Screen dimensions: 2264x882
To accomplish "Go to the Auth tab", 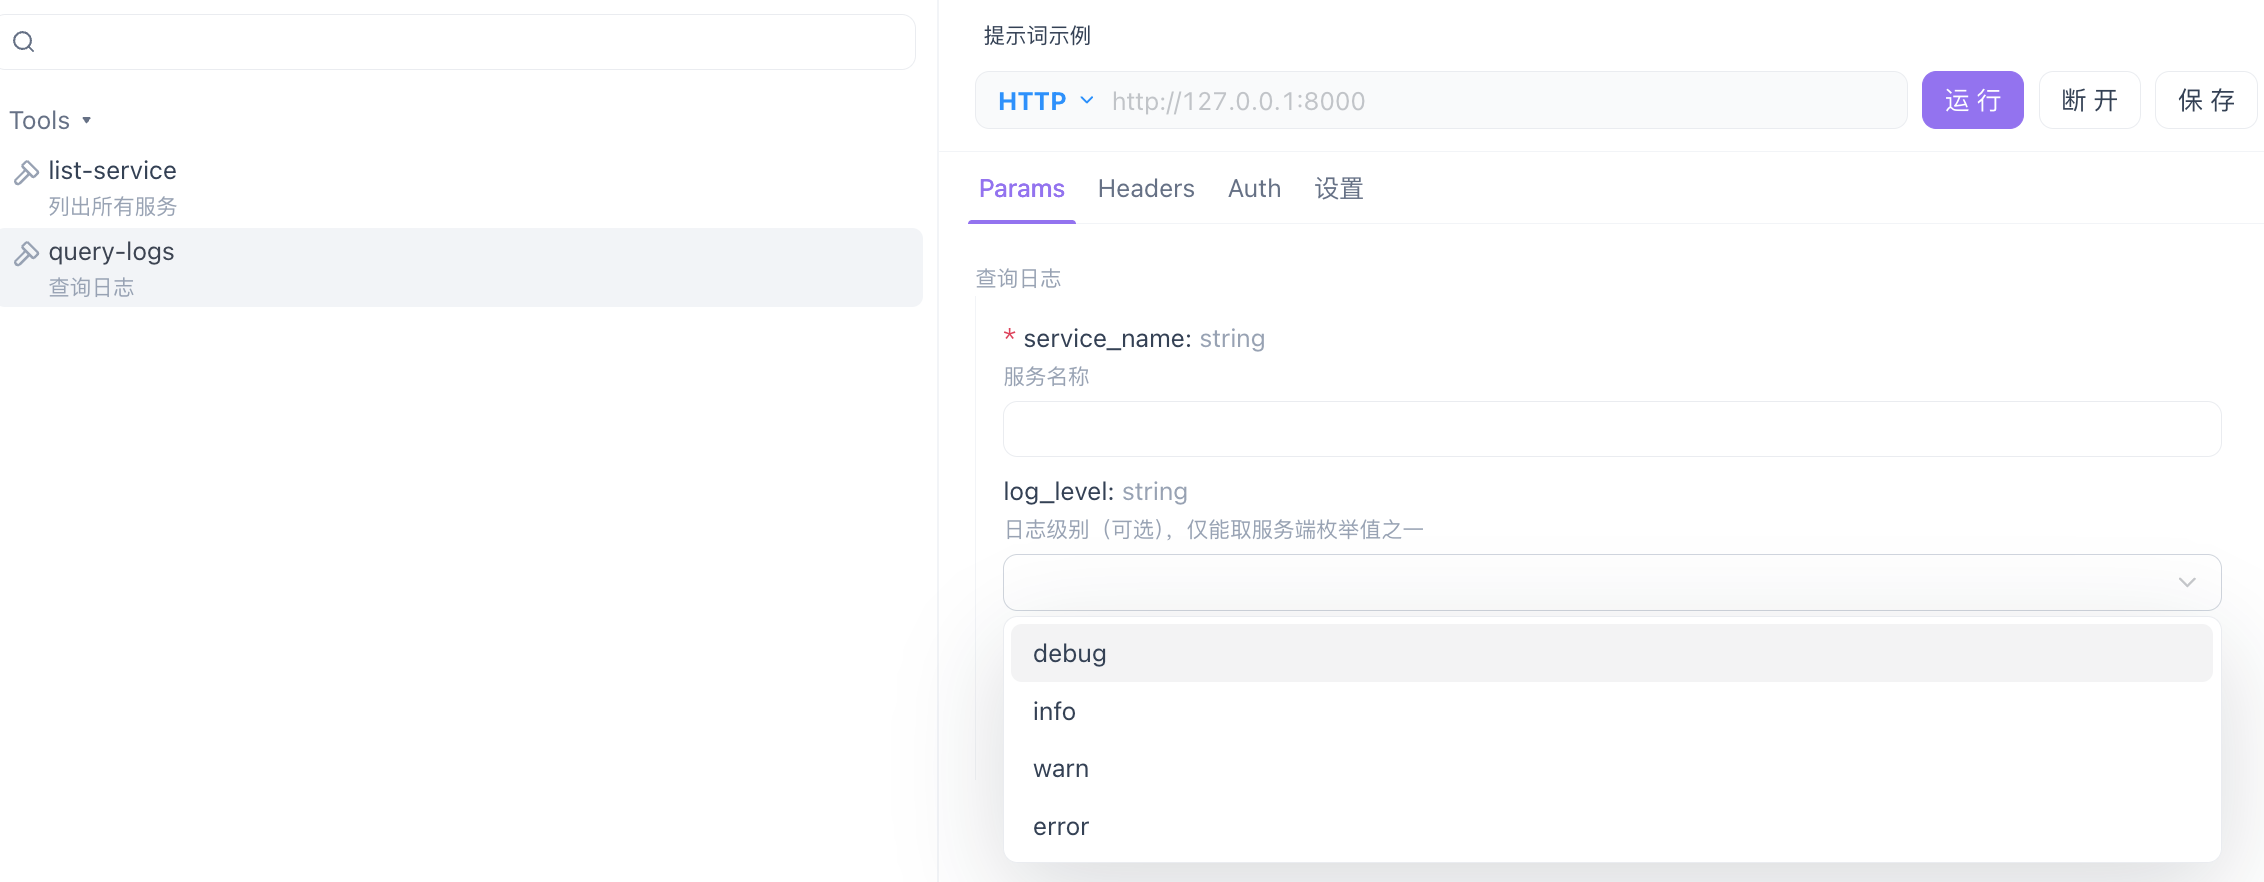I will [1254, 188].
